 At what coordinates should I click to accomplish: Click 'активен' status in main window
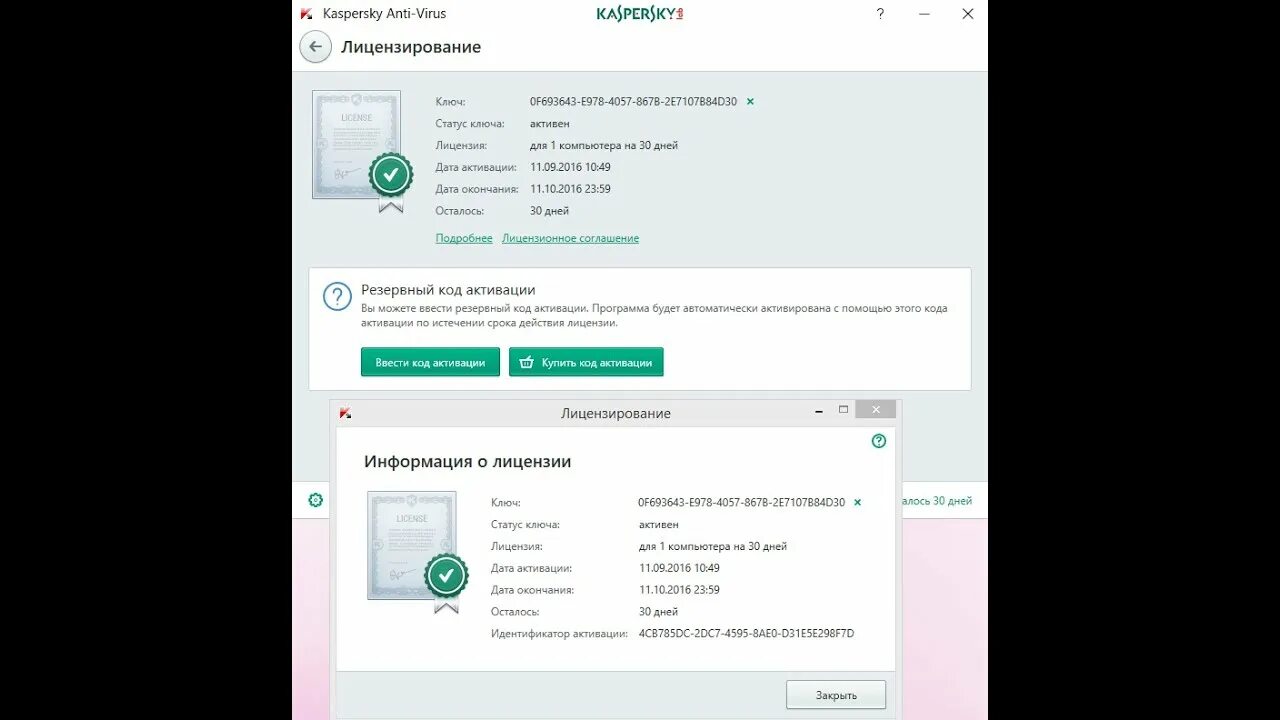[x=550, y=123]
